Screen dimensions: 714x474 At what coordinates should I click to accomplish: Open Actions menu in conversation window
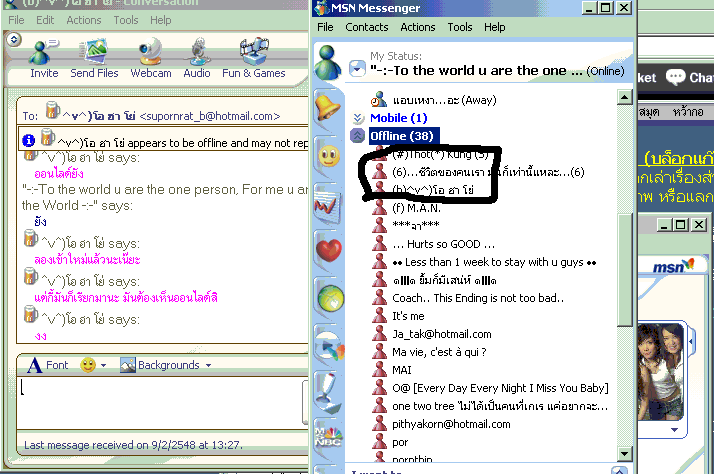(x=84, y=20)
